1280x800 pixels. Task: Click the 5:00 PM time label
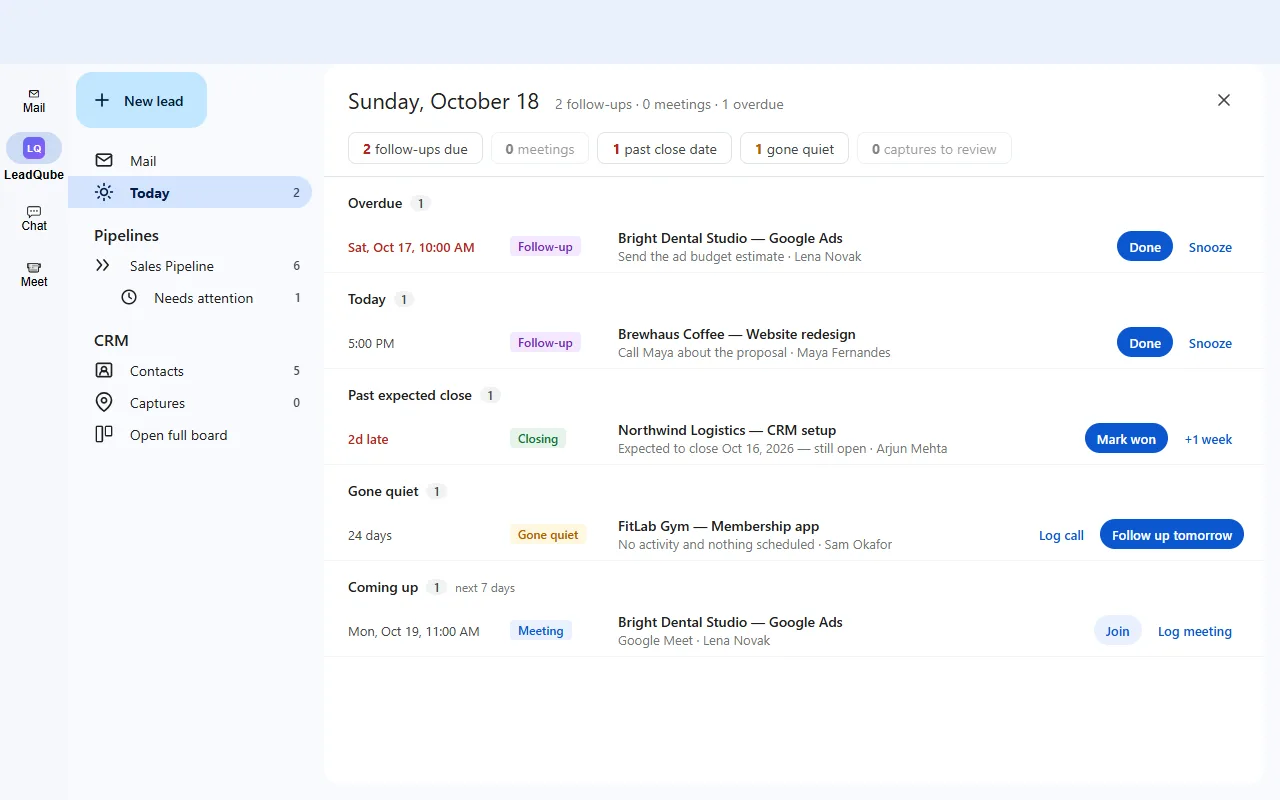coord(371,343)
